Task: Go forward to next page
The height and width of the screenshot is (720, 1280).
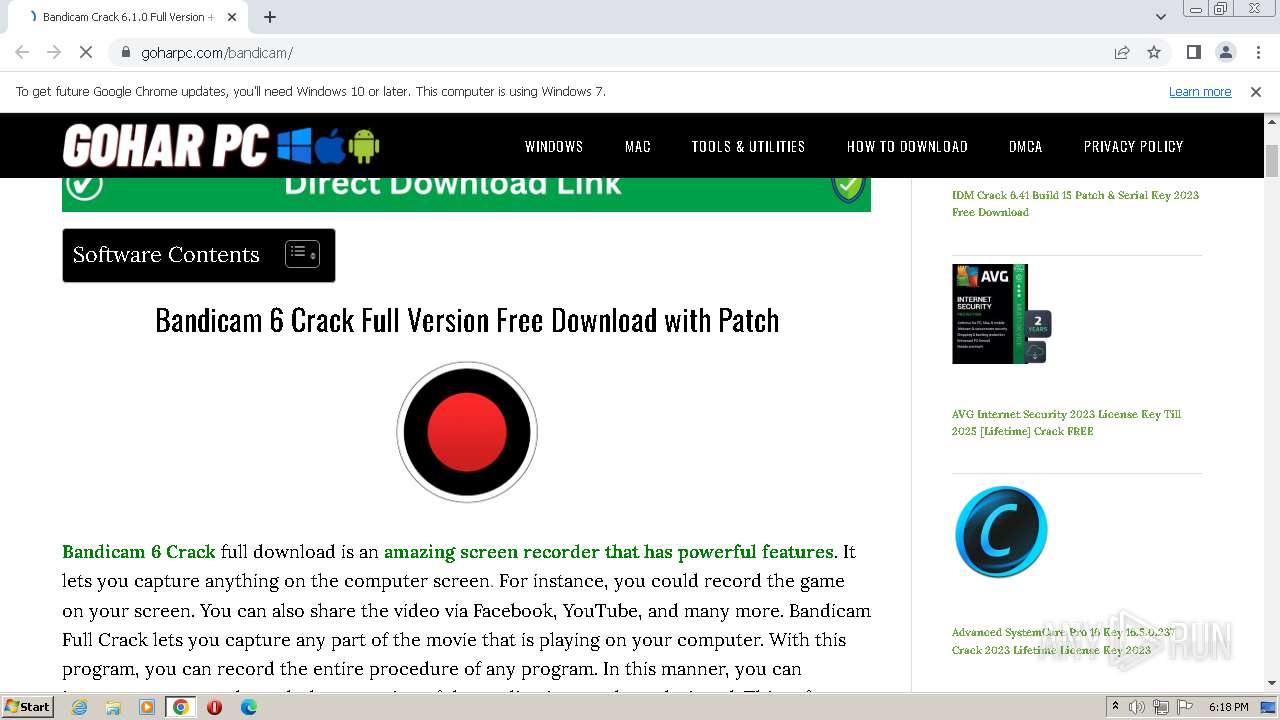Action: pyautogui.click(x=54, y=52)
